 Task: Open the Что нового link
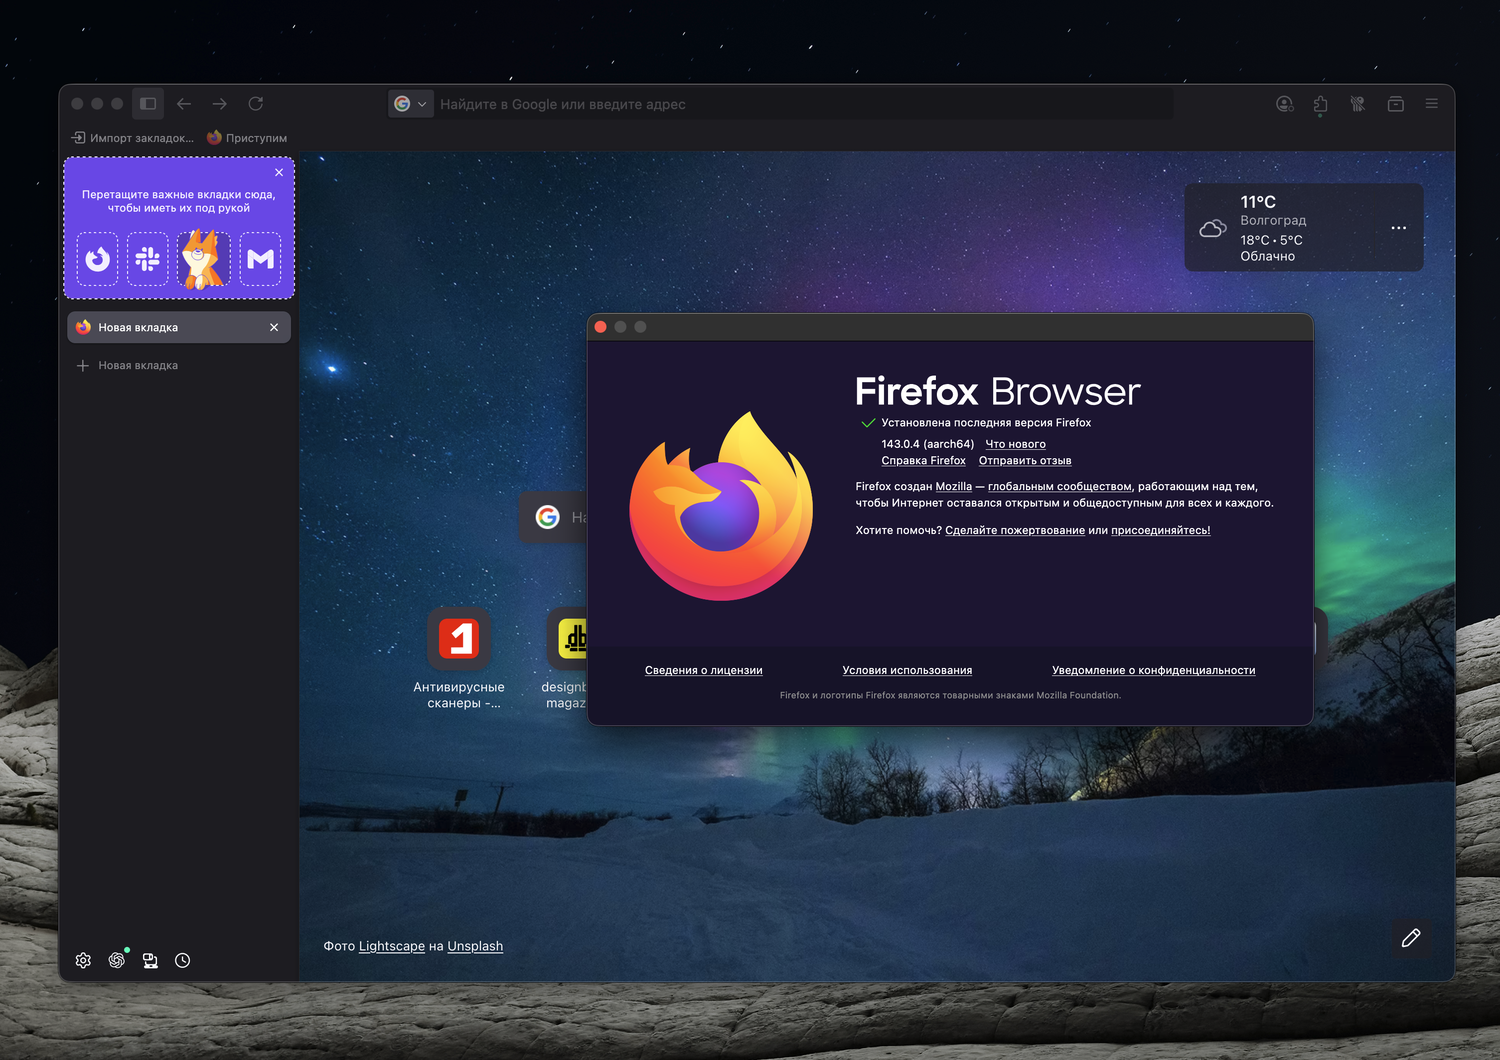coord(1015,444)
